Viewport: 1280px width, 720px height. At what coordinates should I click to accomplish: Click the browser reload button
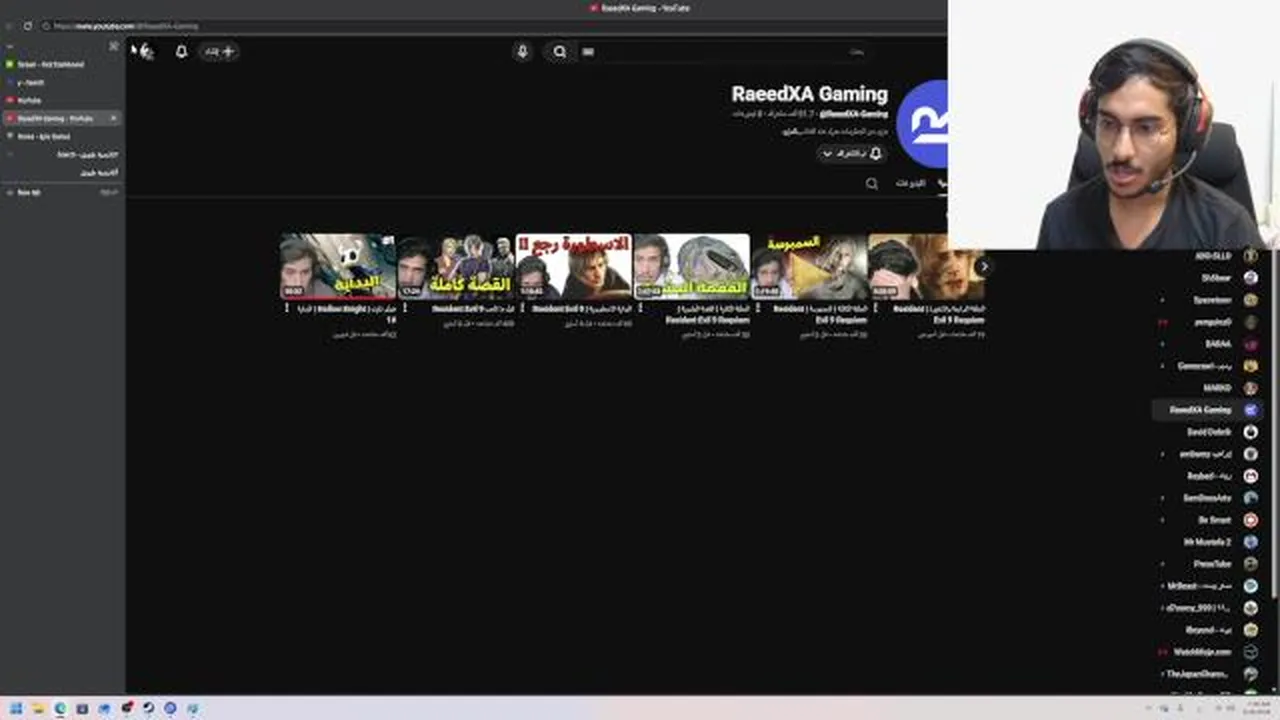[27, 26]
